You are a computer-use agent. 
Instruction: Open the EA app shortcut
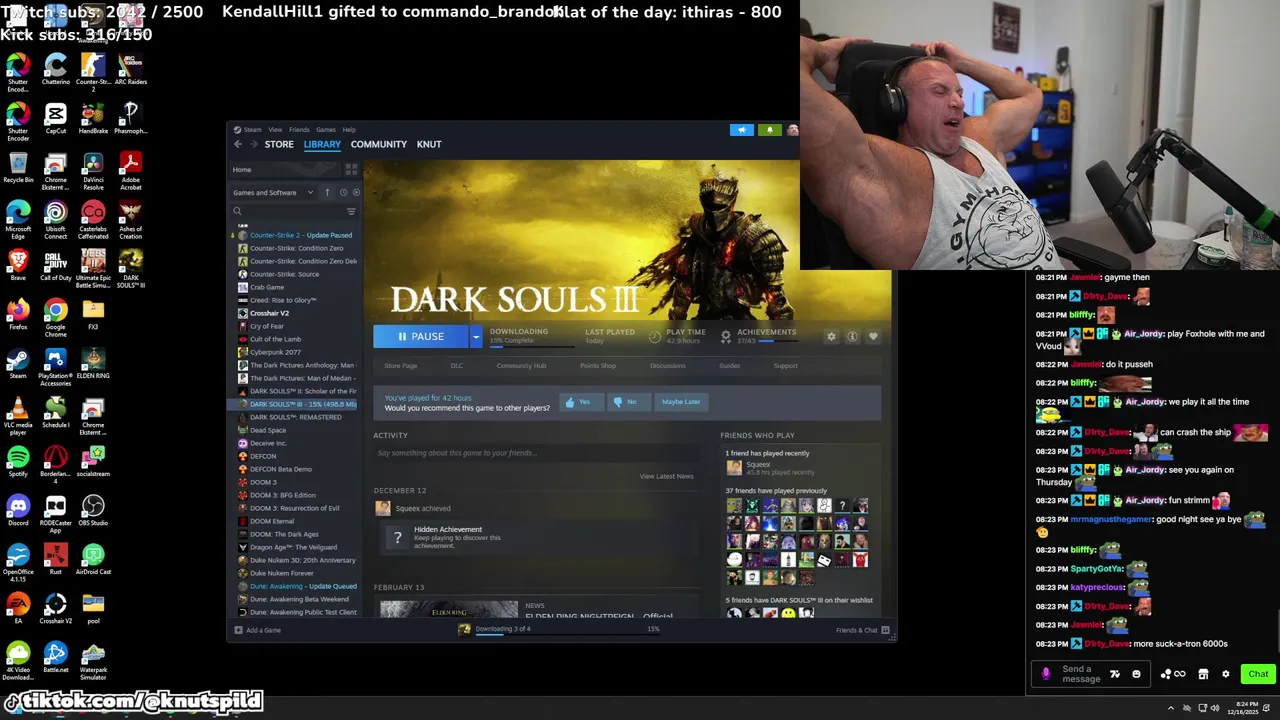pos(18,608)
